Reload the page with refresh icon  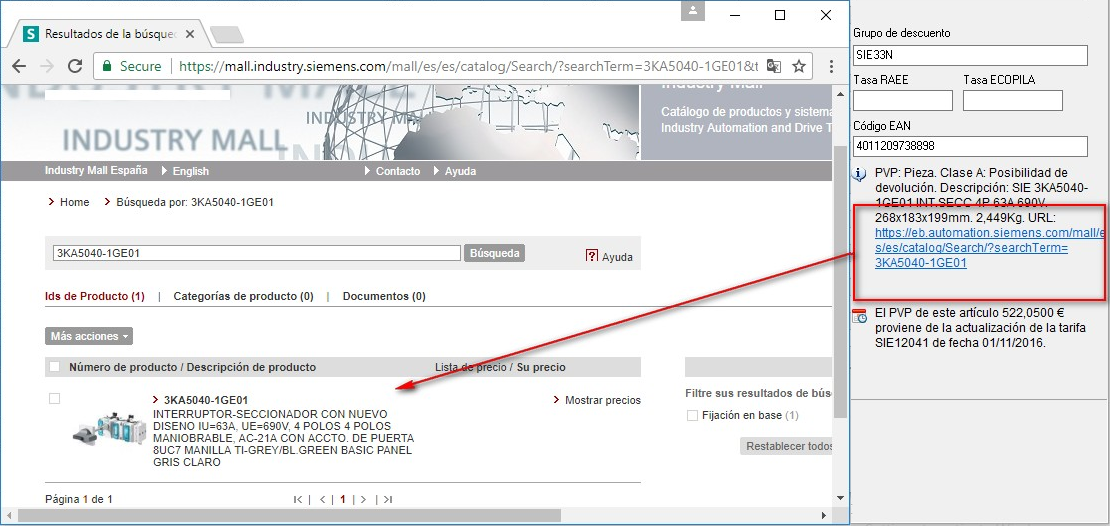(74, 66)
